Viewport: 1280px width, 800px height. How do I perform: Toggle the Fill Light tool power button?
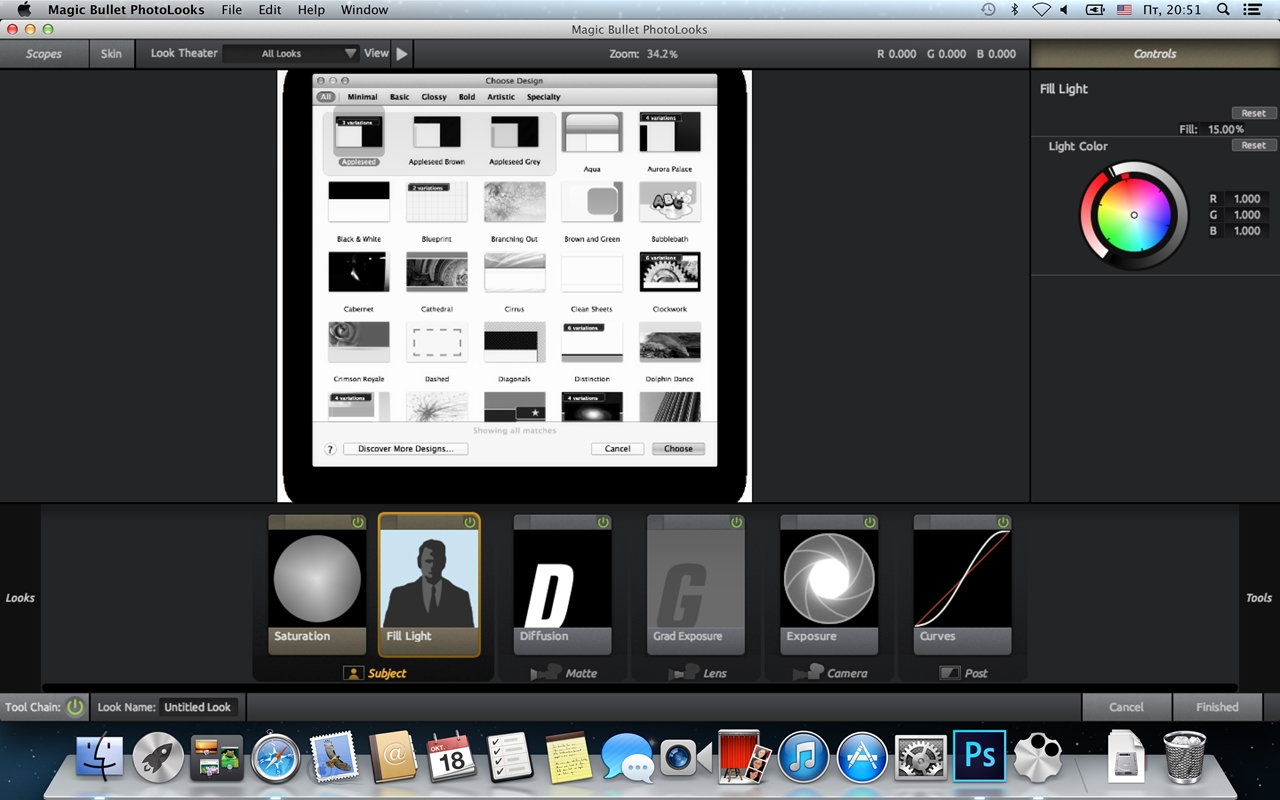[x=470, y=522]
